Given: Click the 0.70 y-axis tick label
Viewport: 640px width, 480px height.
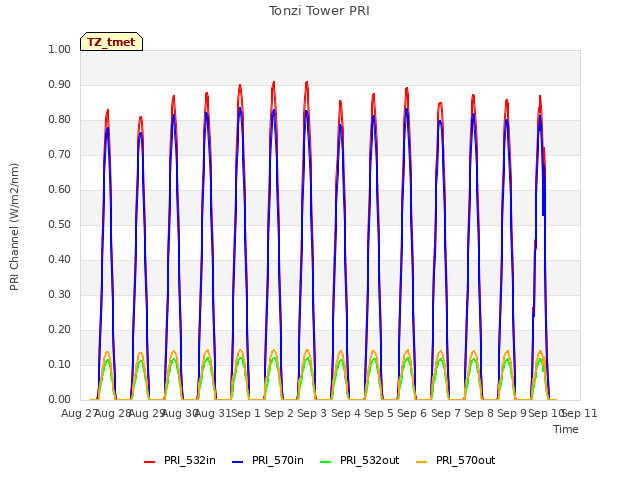Looking at the screenshot, I should (x=60, y=155).
